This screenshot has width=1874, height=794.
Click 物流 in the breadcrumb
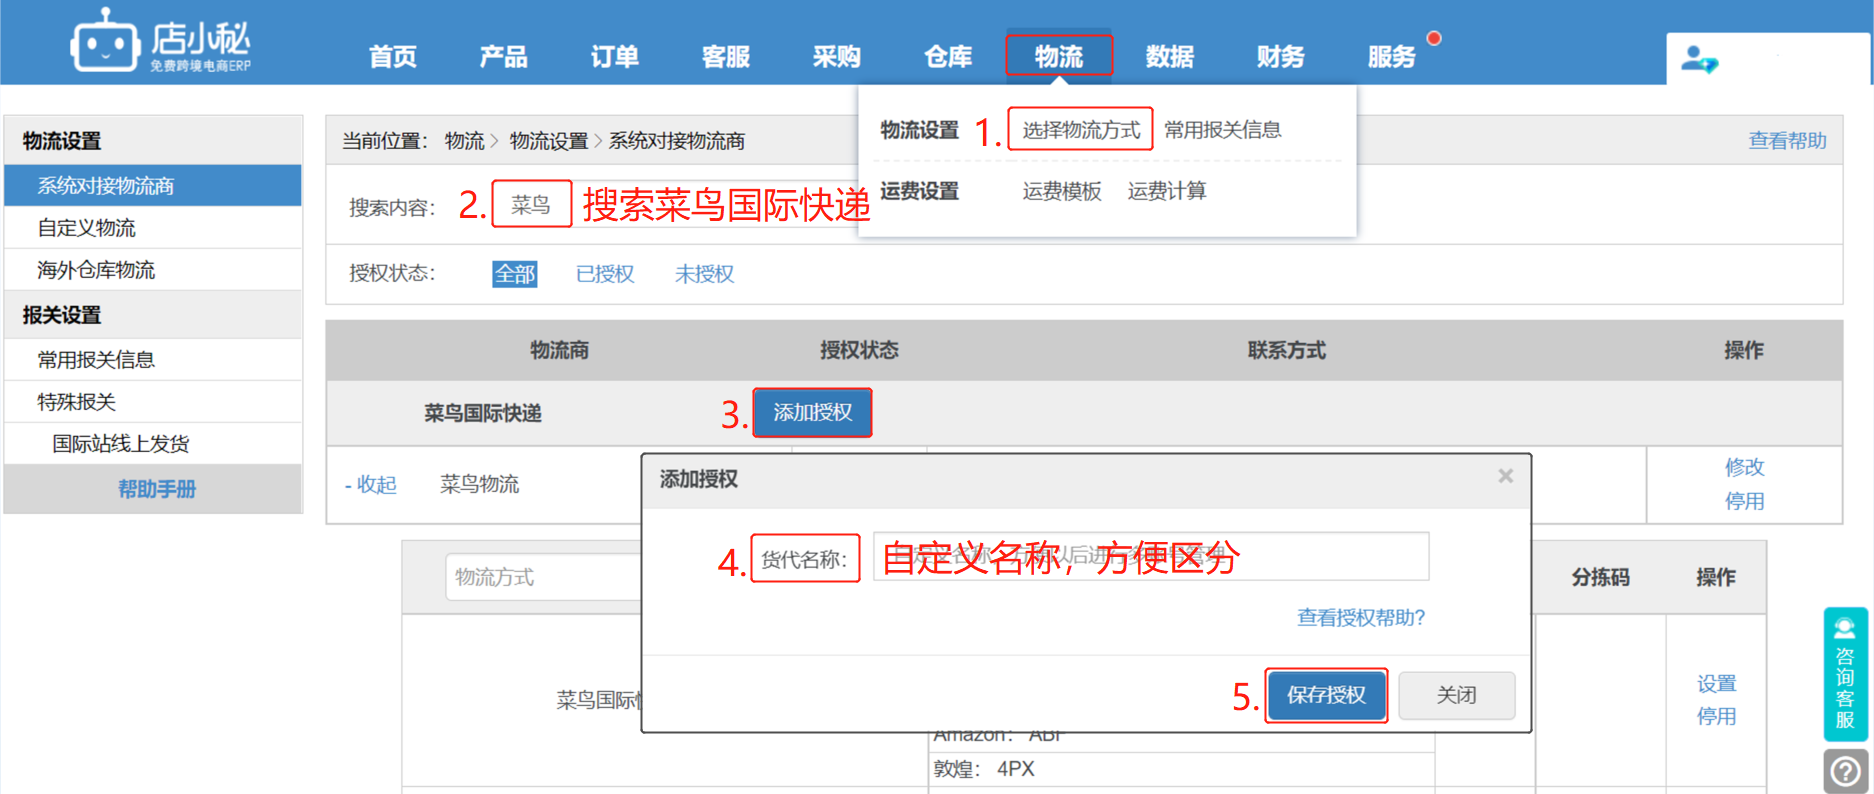pos(464,141)
